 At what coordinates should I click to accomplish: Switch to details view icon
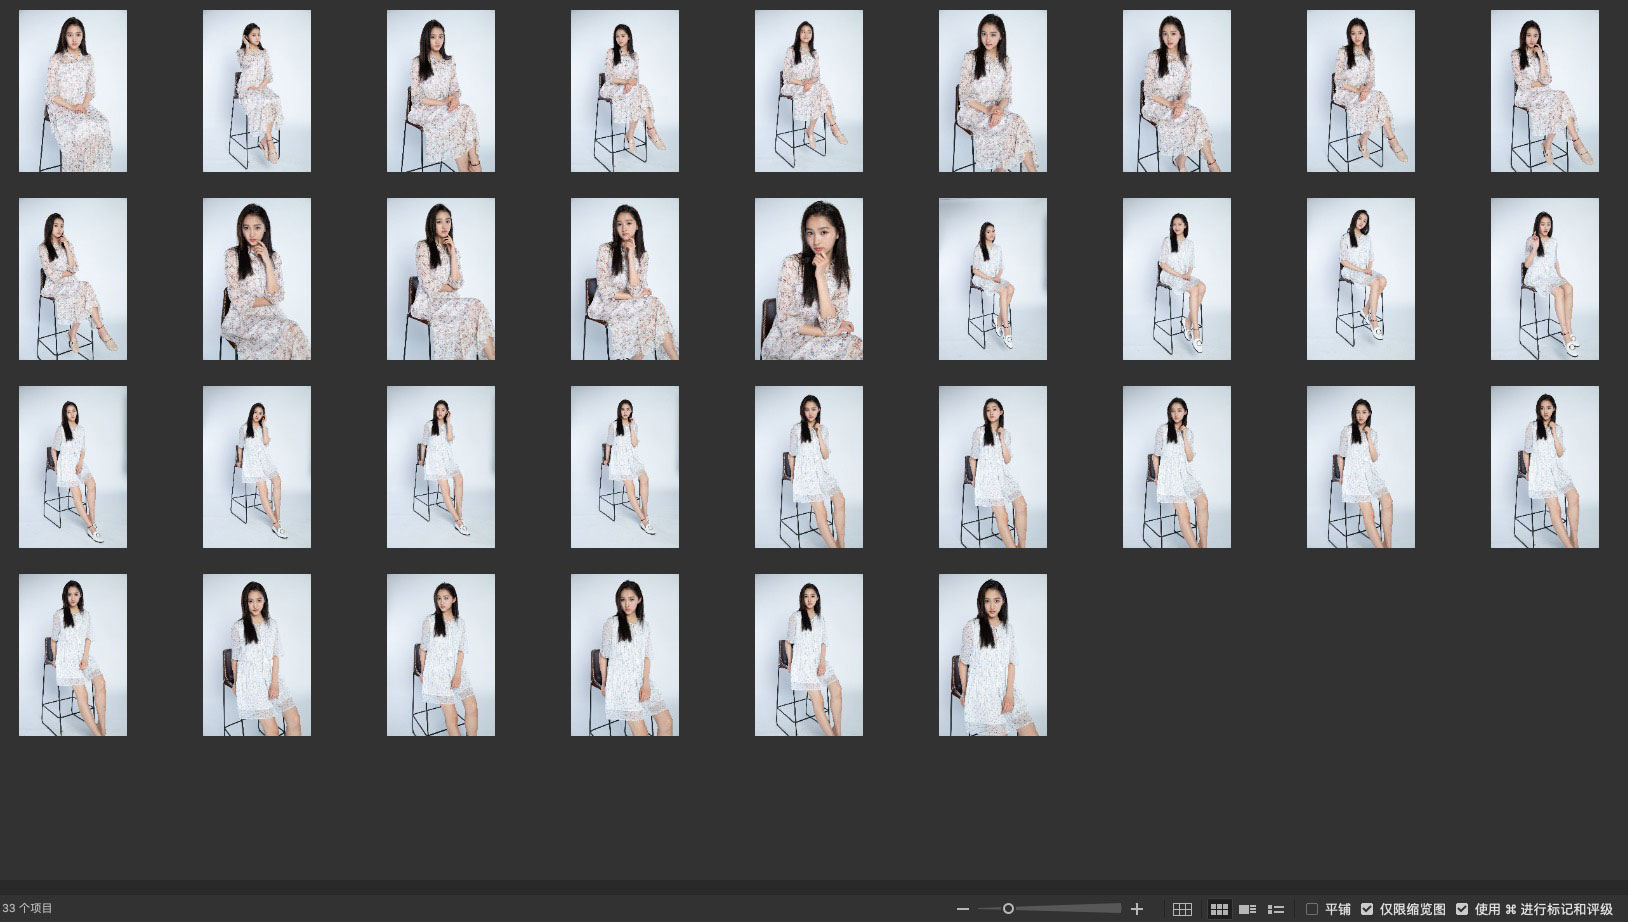pyautogui.click(x=1247, y=909)
